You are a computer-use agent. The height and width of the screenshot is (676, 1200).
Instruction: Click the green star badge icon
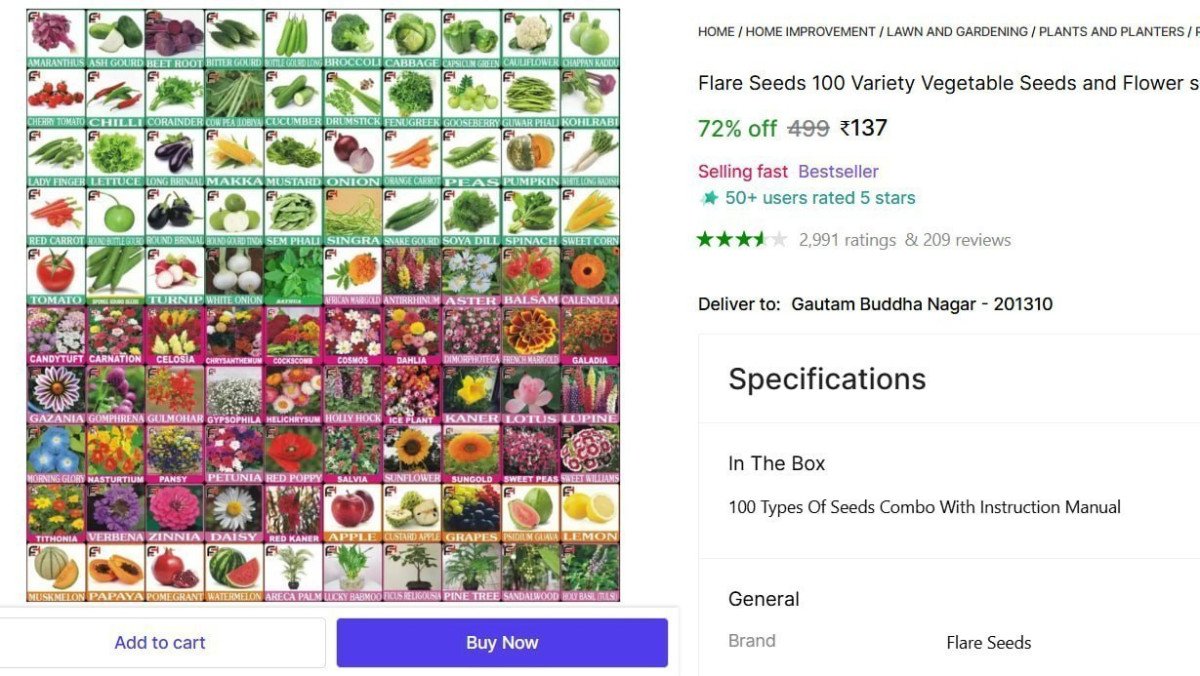(x=709, y=198)
